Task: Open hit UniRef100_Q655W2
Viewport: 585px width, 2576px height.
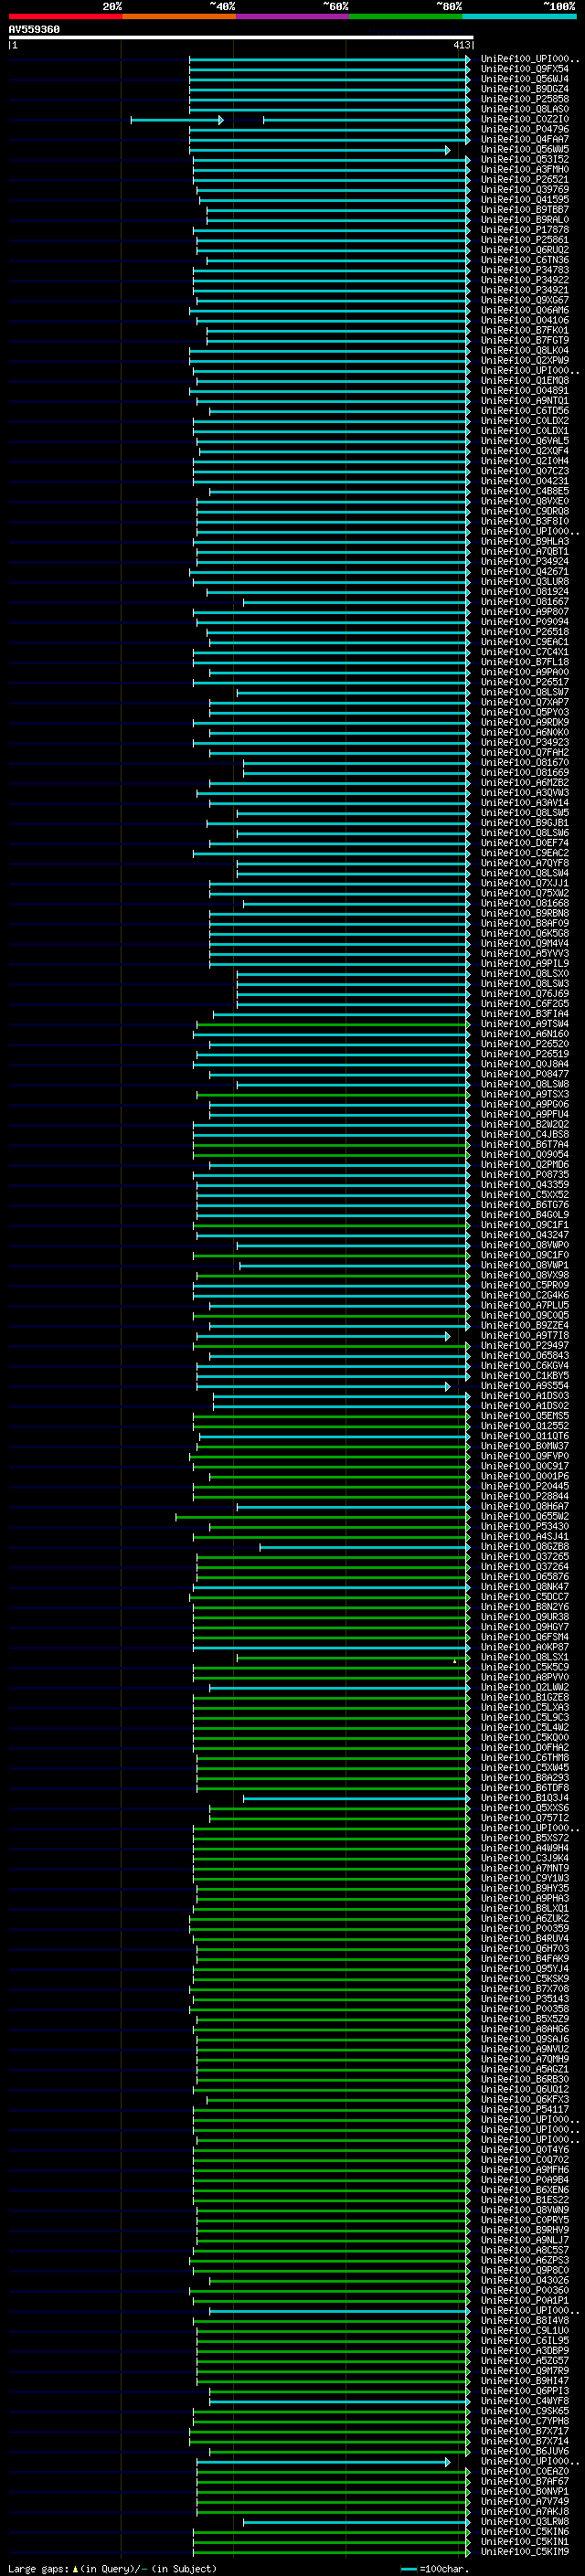Action: pos(525,1517)
